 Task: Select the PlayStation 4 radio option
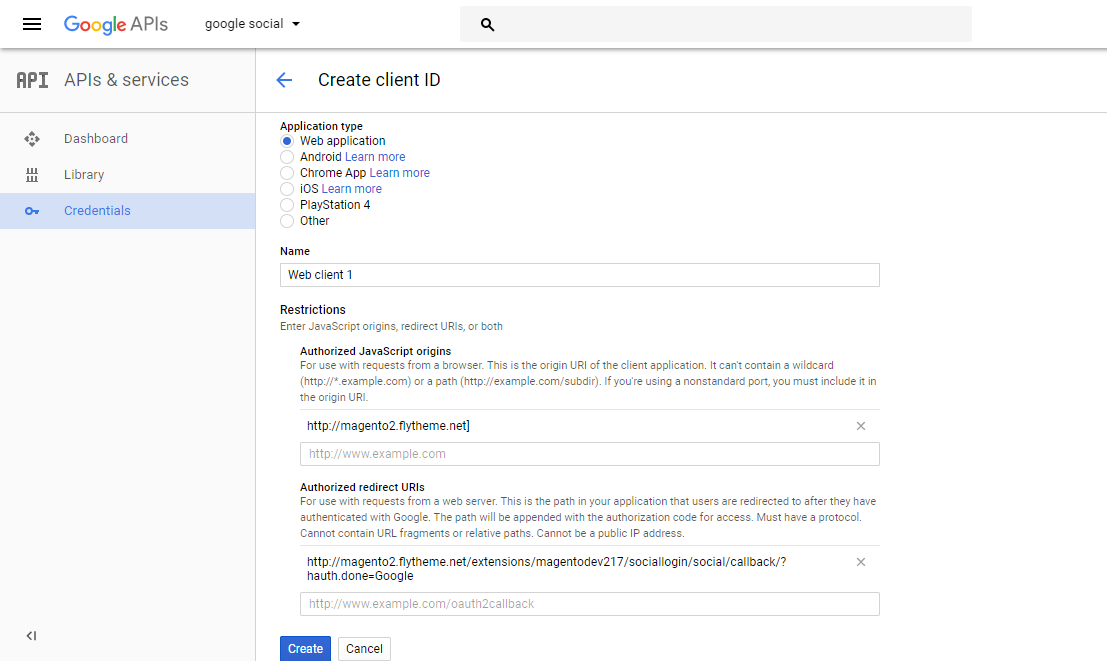287,205
